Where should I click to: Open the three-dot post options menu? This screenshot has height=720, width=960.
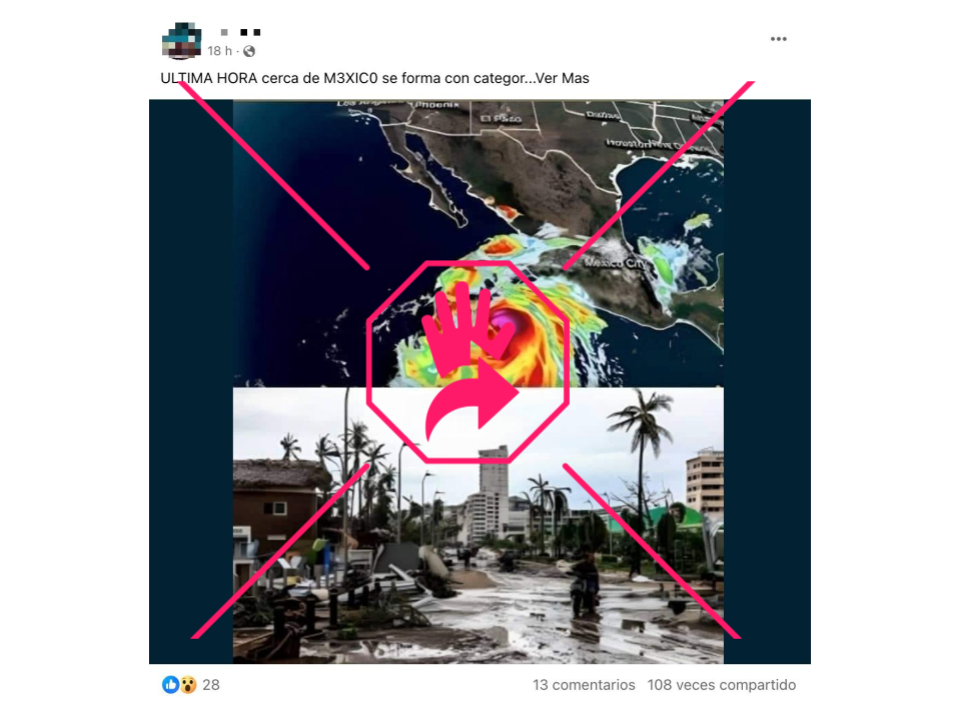pyautogui.click(x=778, y=39)
